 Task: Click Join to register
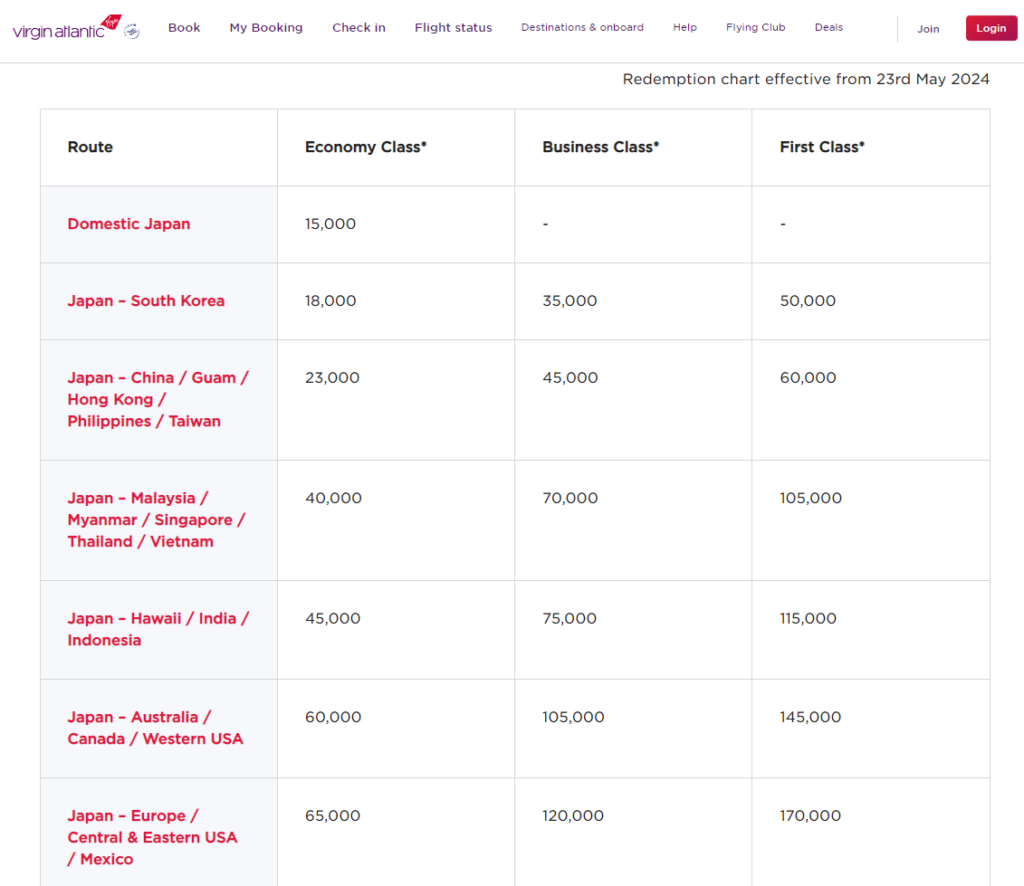tap(928, 29)
